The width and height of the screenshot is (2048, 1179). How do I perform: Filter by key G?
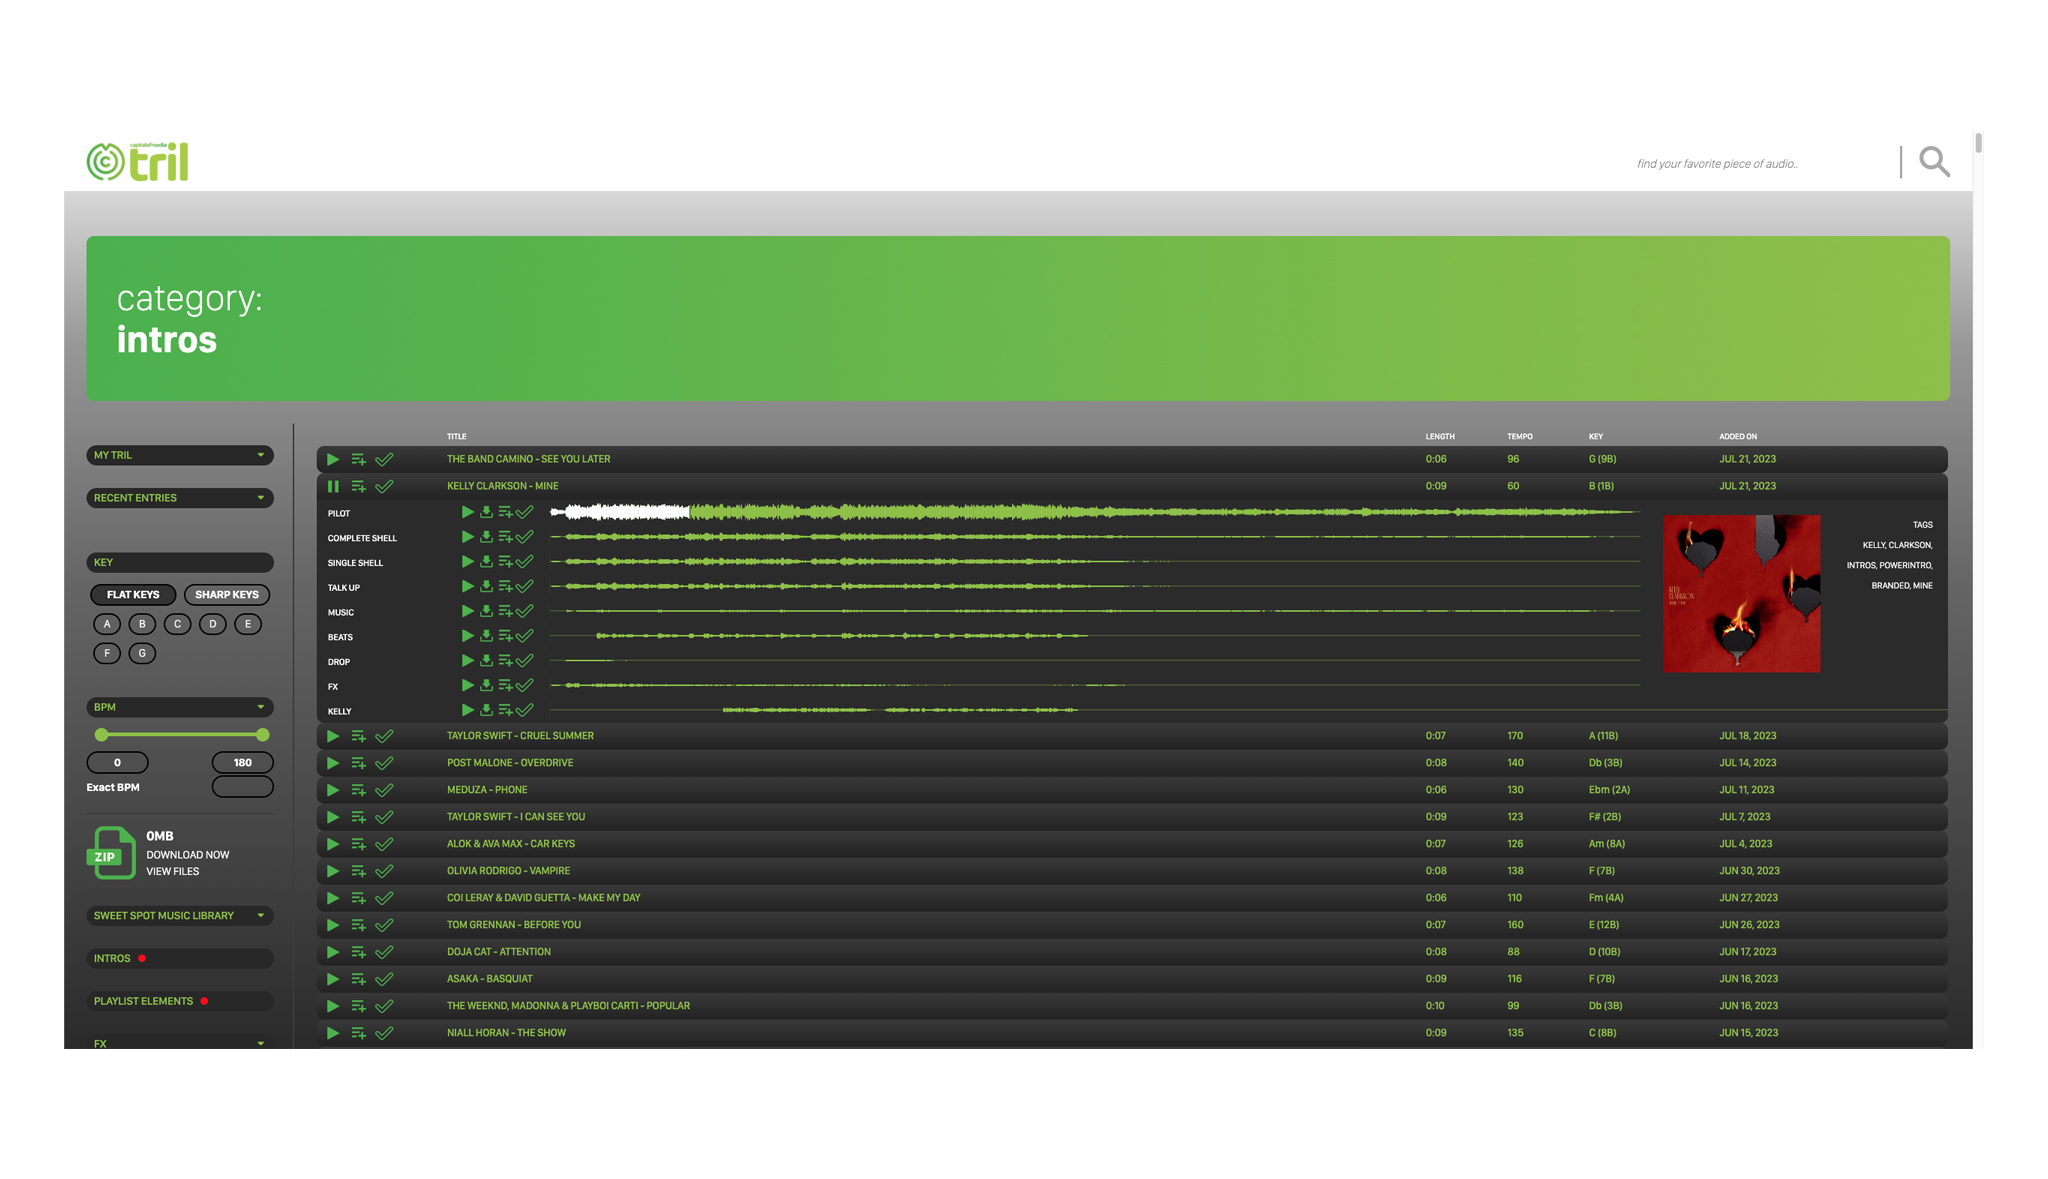coord(142,653)
